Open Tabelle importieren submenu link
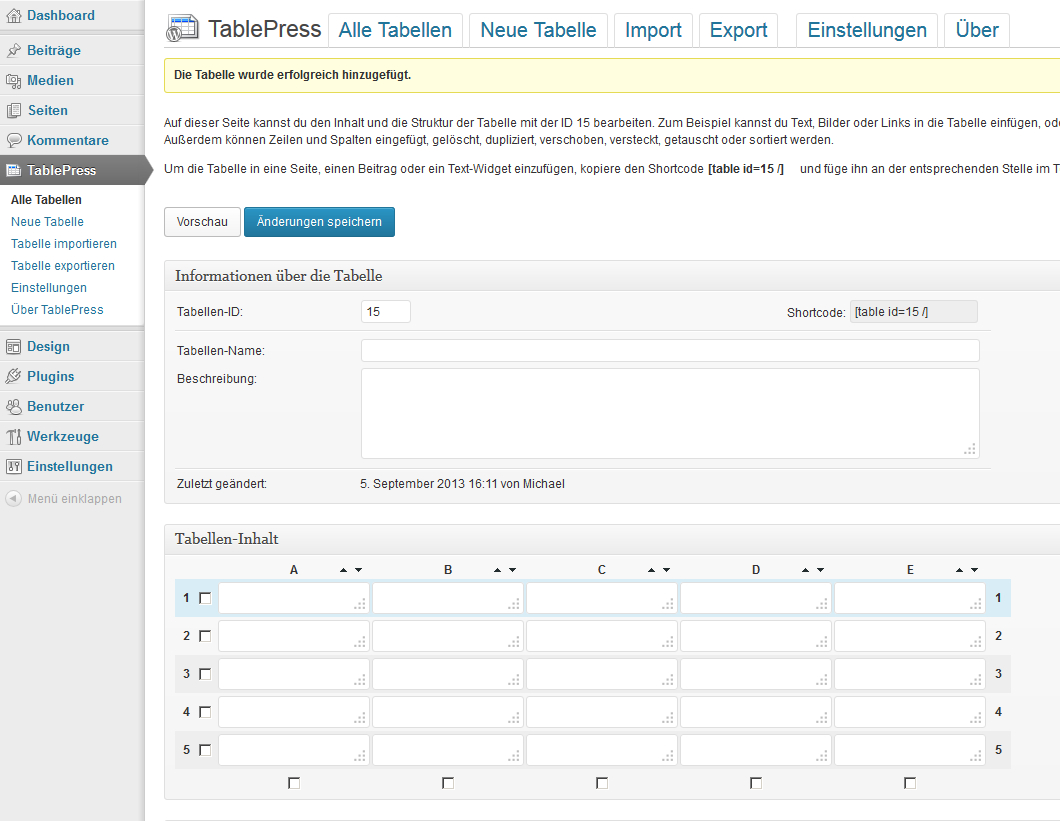1060x821 pixels. coord(64,243)
